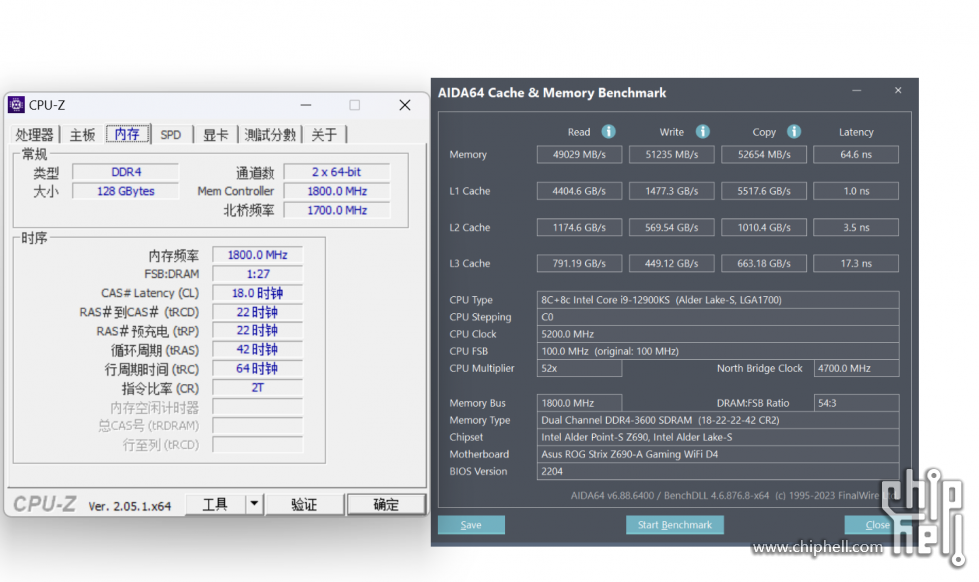Screen dimensions: 979x582
Task: Click L1 Cache Read value 4404.6 GB/s
Action: click(579, 191)
